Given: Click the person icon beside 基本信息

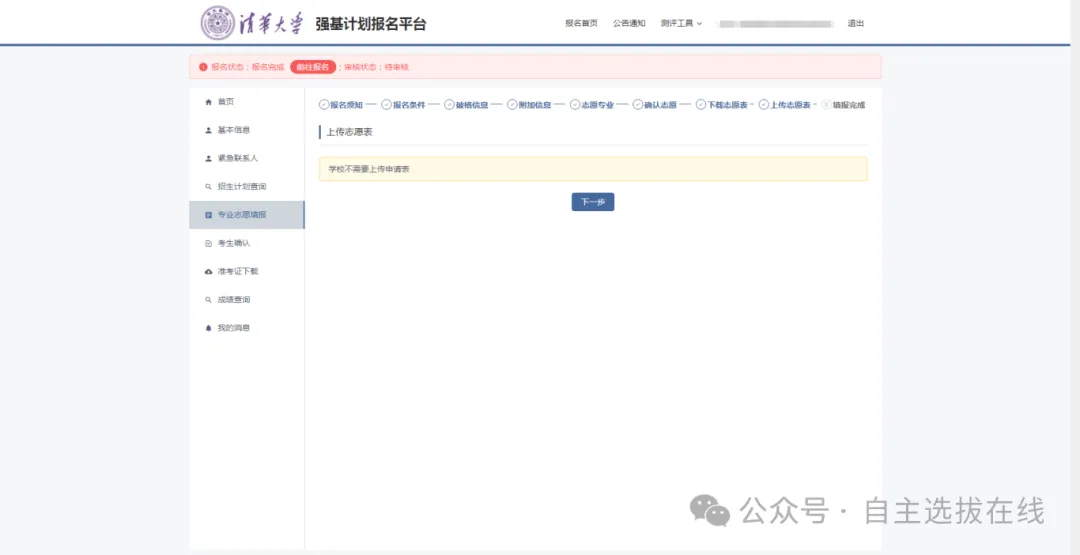Looking at the screenshot, I should tap(208, 130).
